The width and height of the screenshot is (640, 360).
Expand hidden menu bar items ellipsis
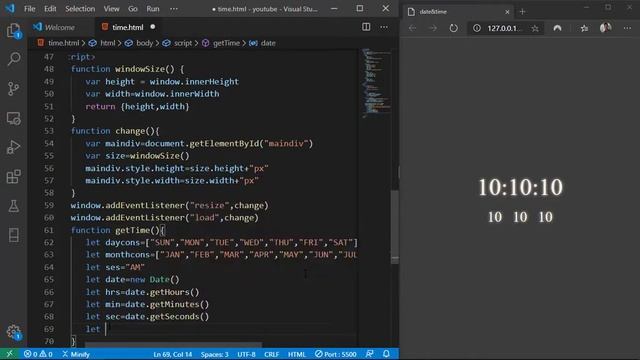(x=174, y=9)
